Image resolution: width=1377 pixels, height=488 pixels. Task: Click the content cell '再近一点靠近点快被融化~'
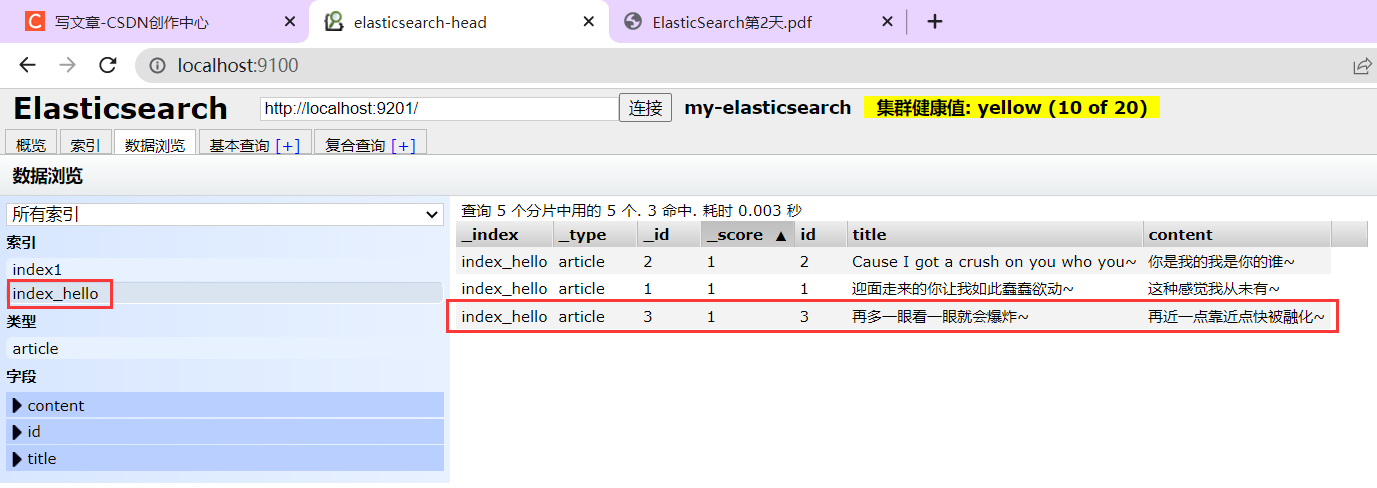point(1236,317)
